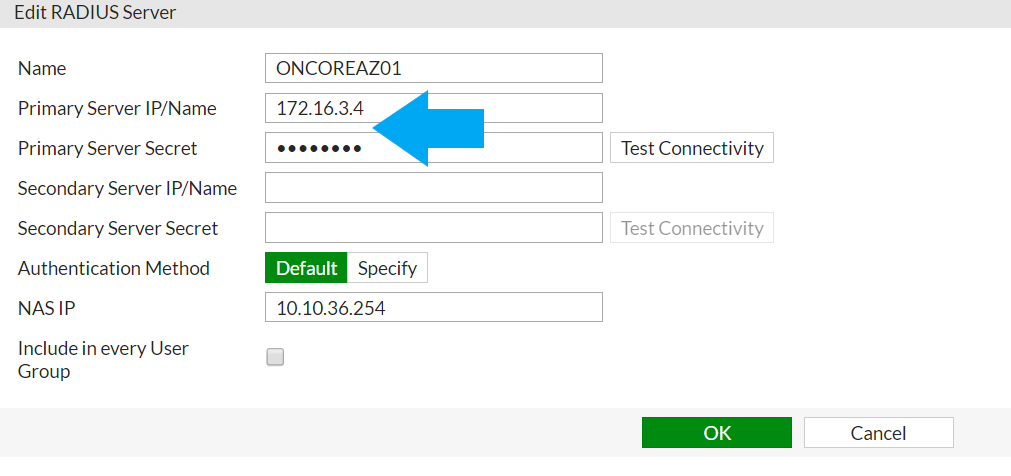
Task: Click the Primary Server Secret label
Action: tap(108, 148)
